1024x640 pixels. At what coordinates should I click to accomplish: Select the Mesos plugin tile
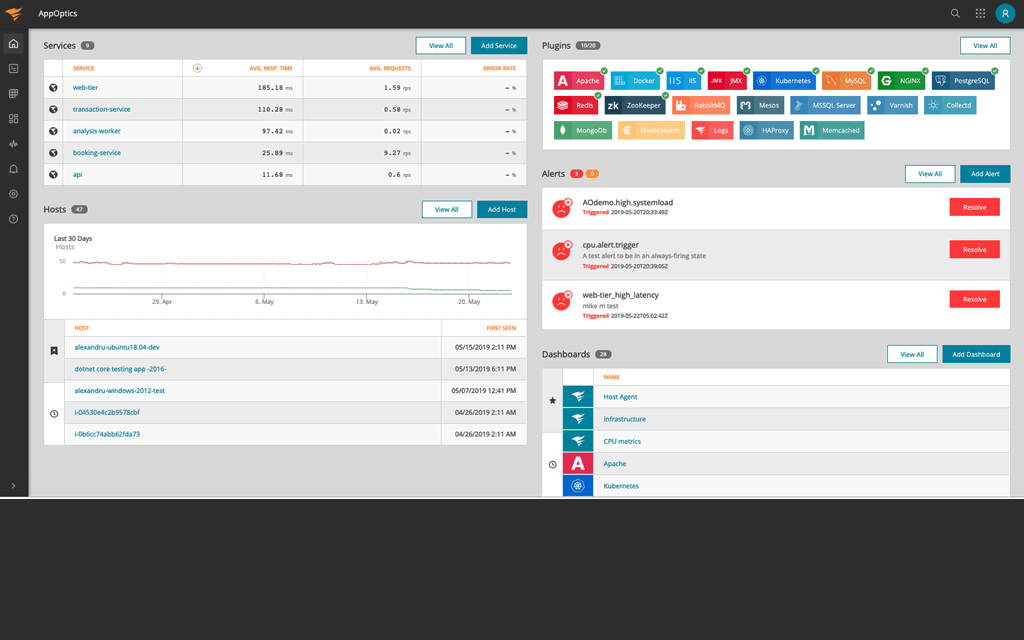(760, 105)
